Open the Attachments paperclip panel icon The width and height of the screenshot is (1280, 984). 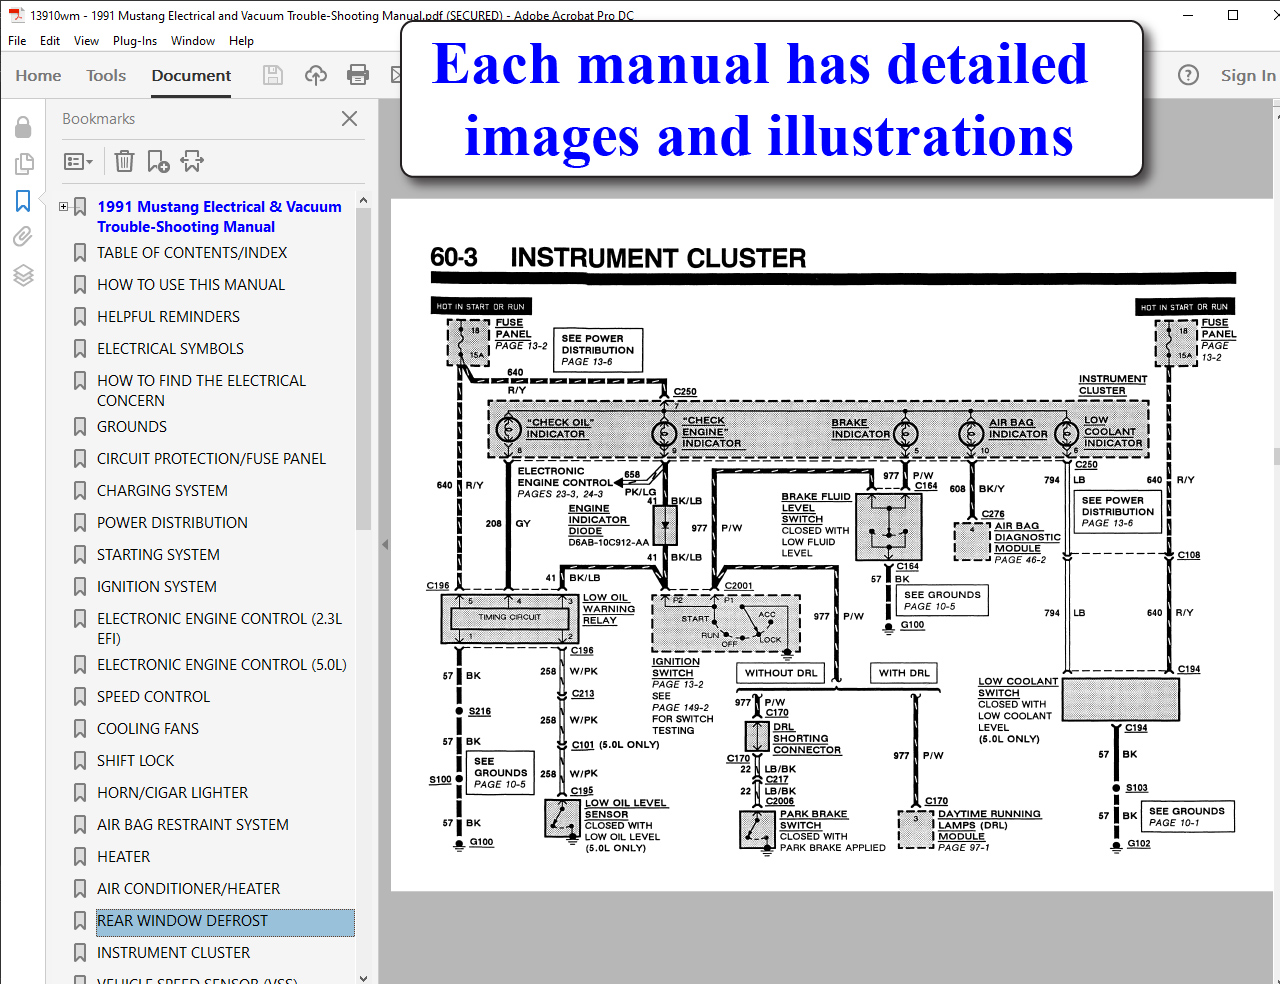pyautogui.click(x=23, y=237)
